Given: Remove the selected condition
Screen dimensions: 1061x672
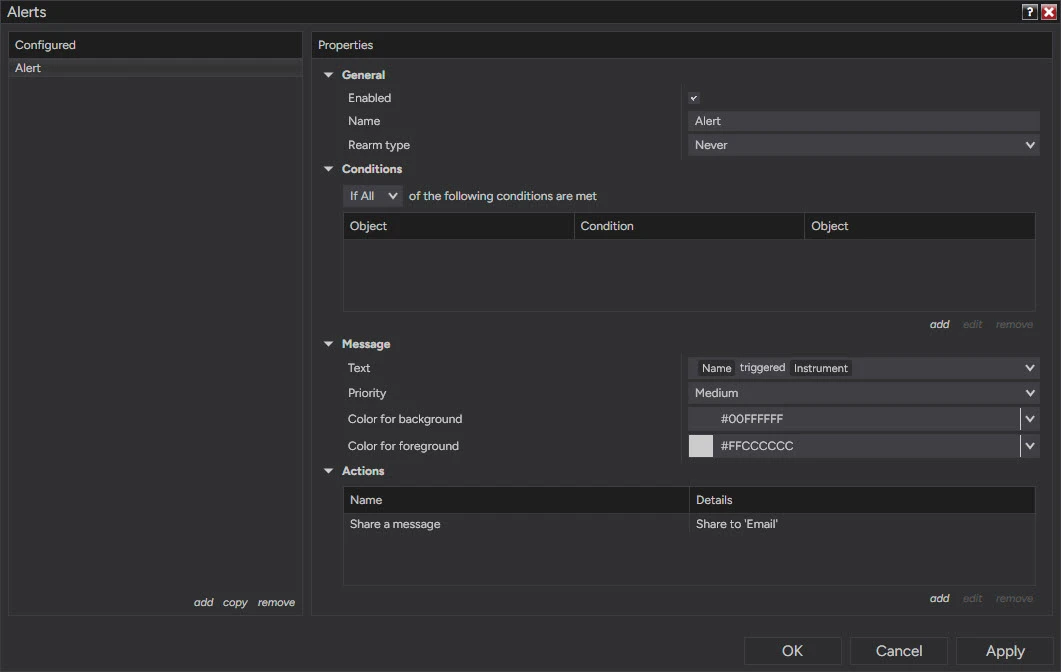Looking at the screenshot, I should [x=1014, y=324].
